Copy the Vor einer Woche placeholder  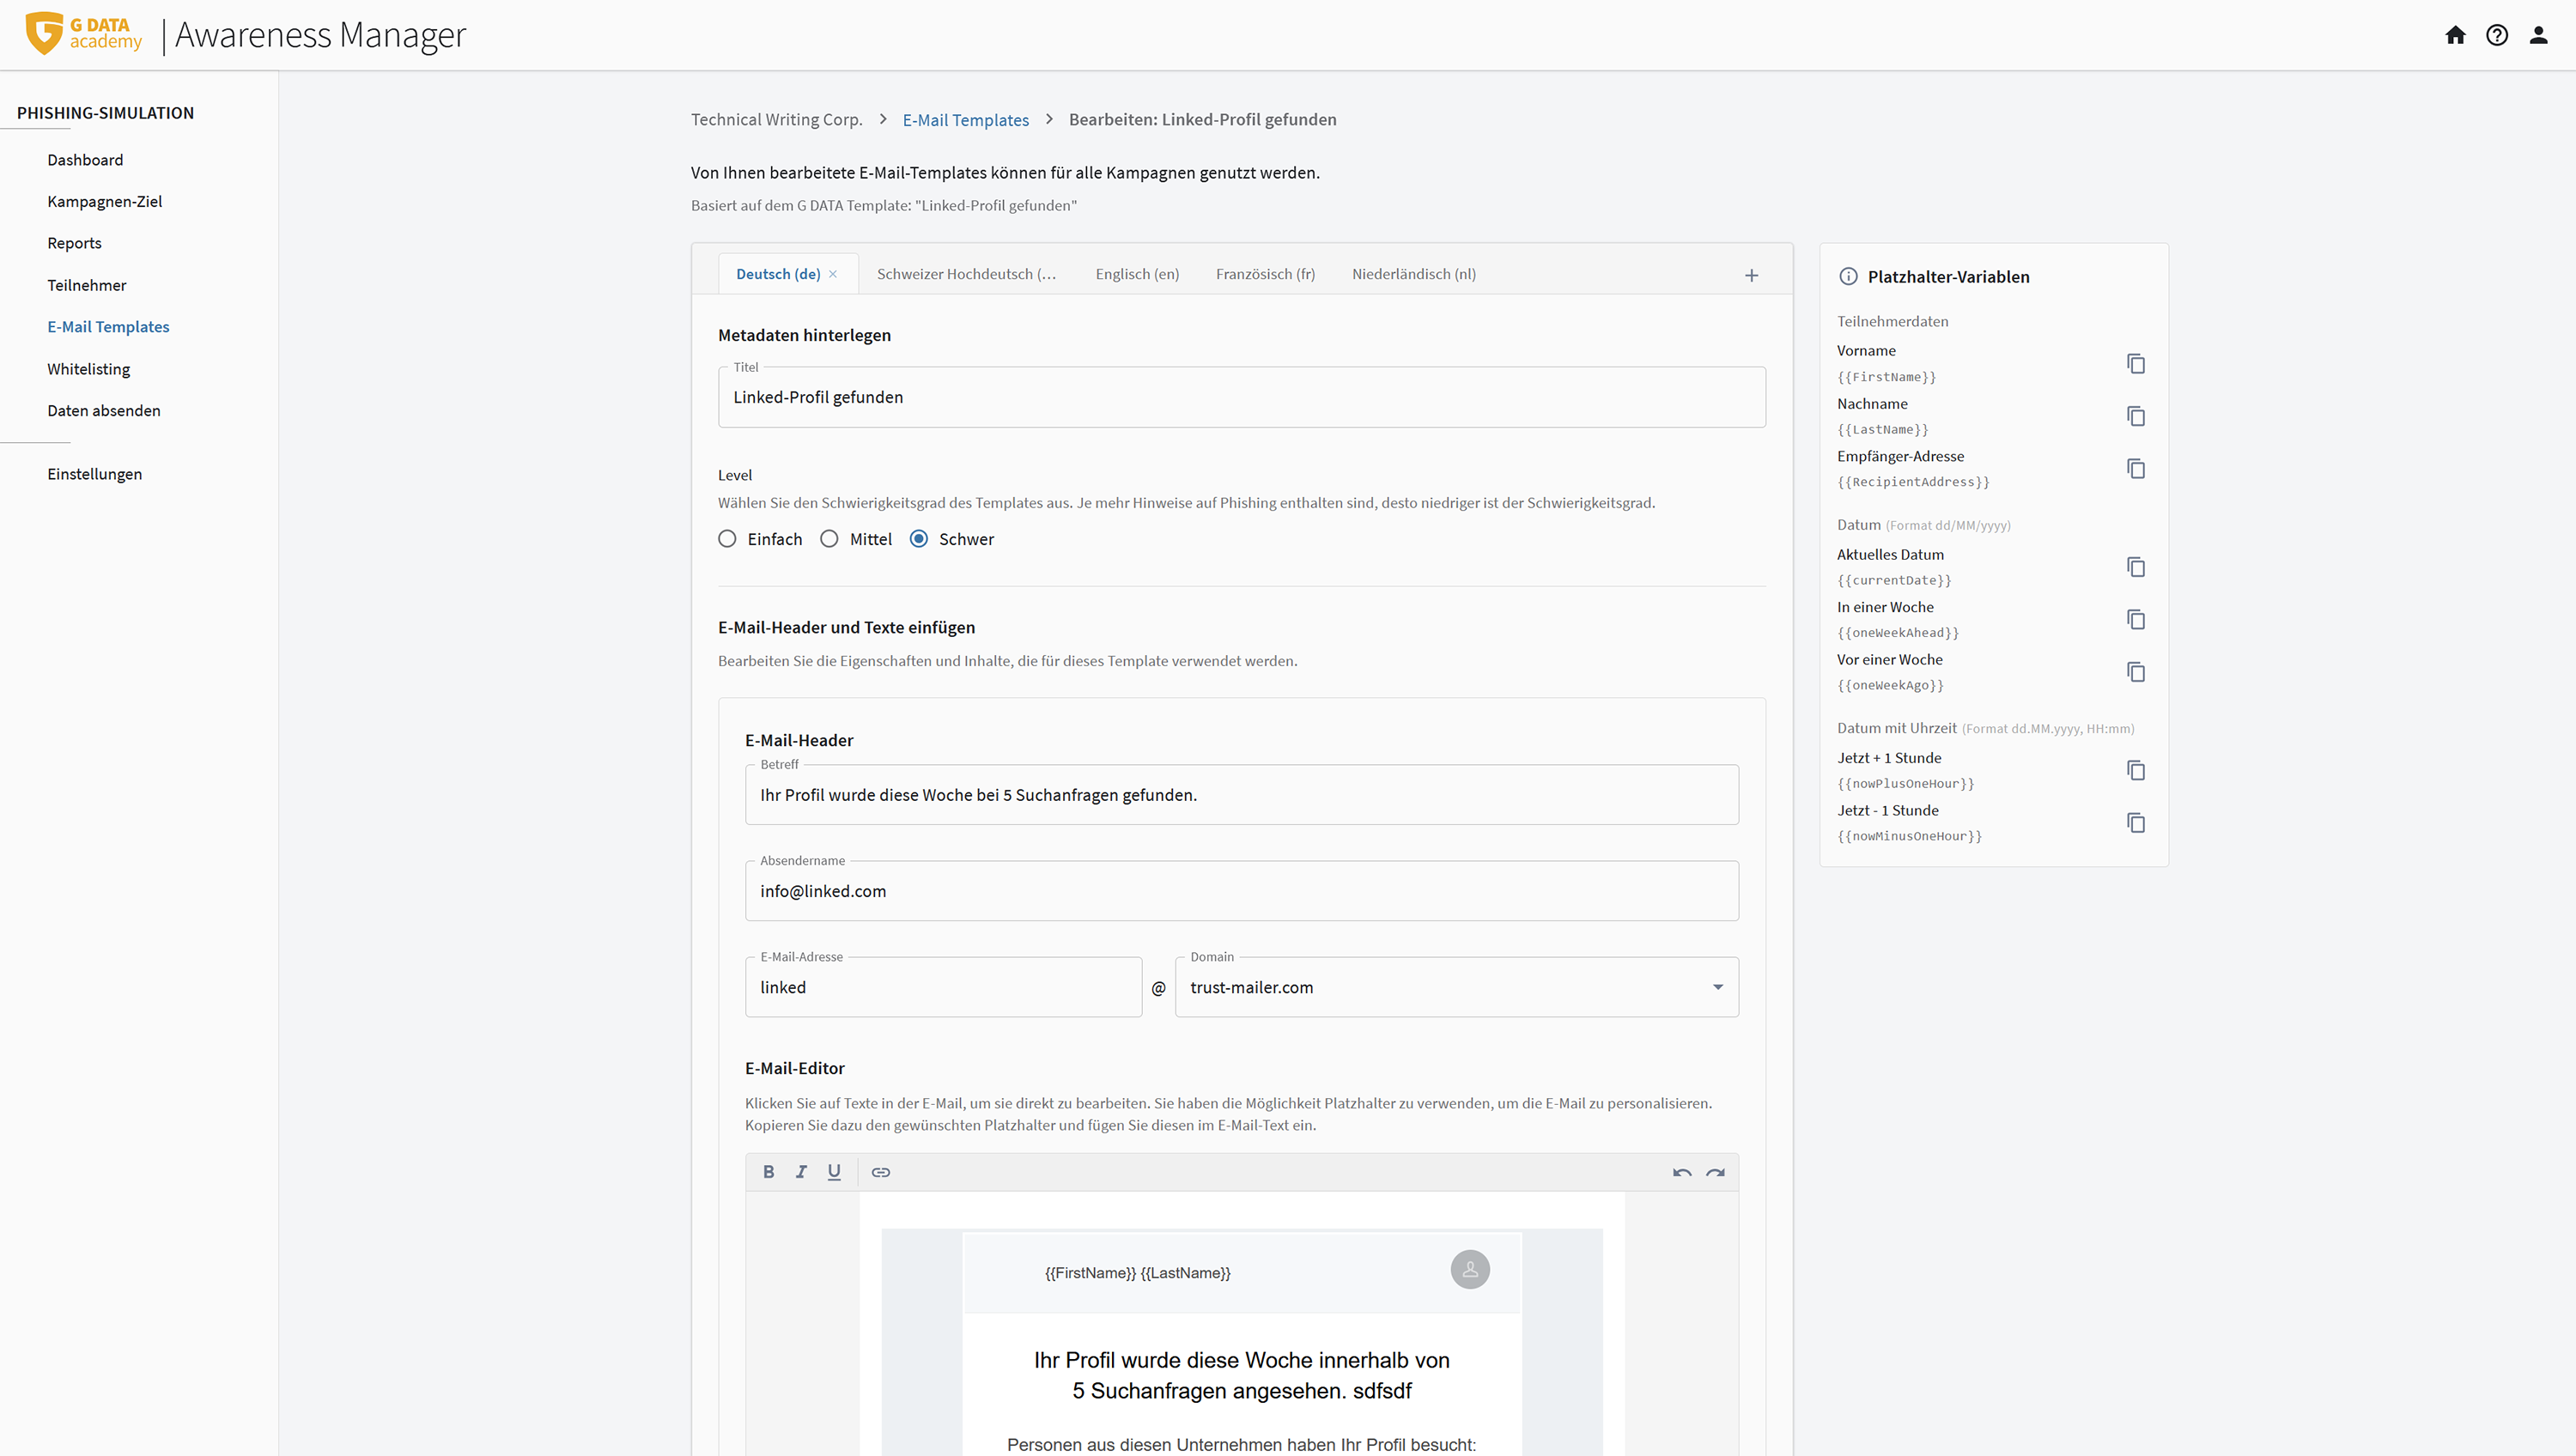click(2136, 672)
